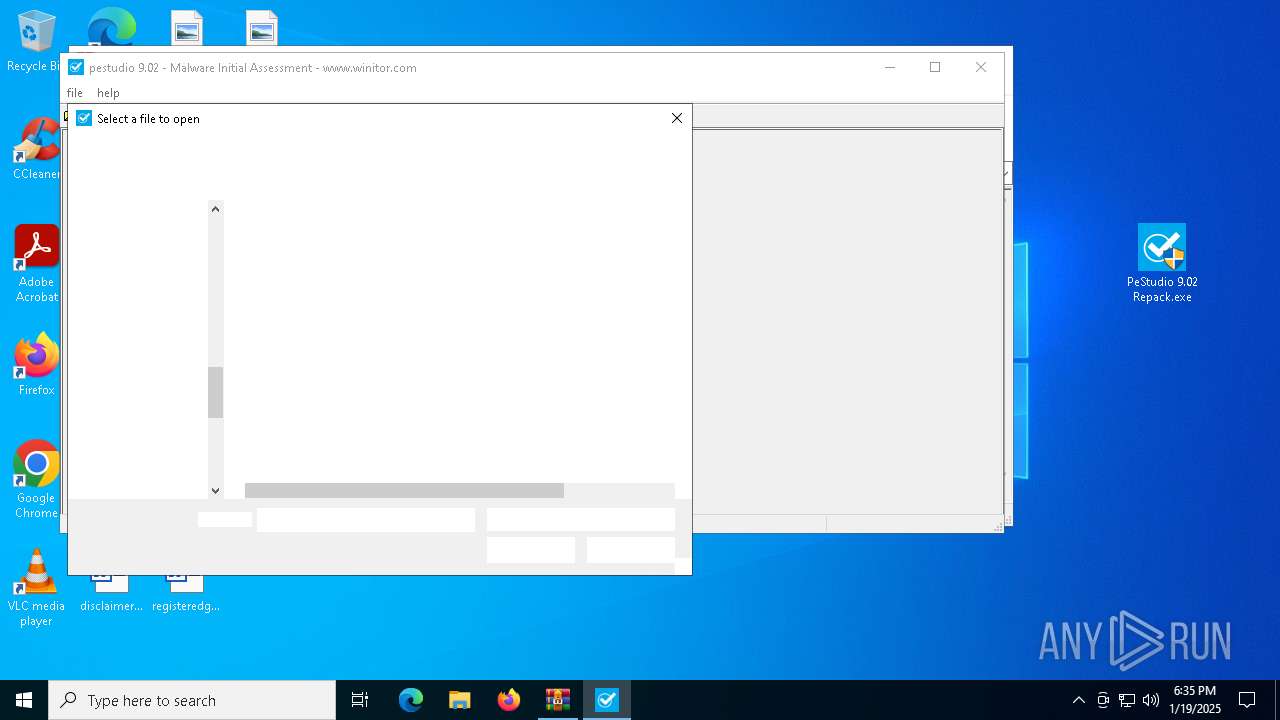Launch Microsoft Edge from the taskbar
The width and height of the screenshot is (1280, 720).
coord(411,700)
